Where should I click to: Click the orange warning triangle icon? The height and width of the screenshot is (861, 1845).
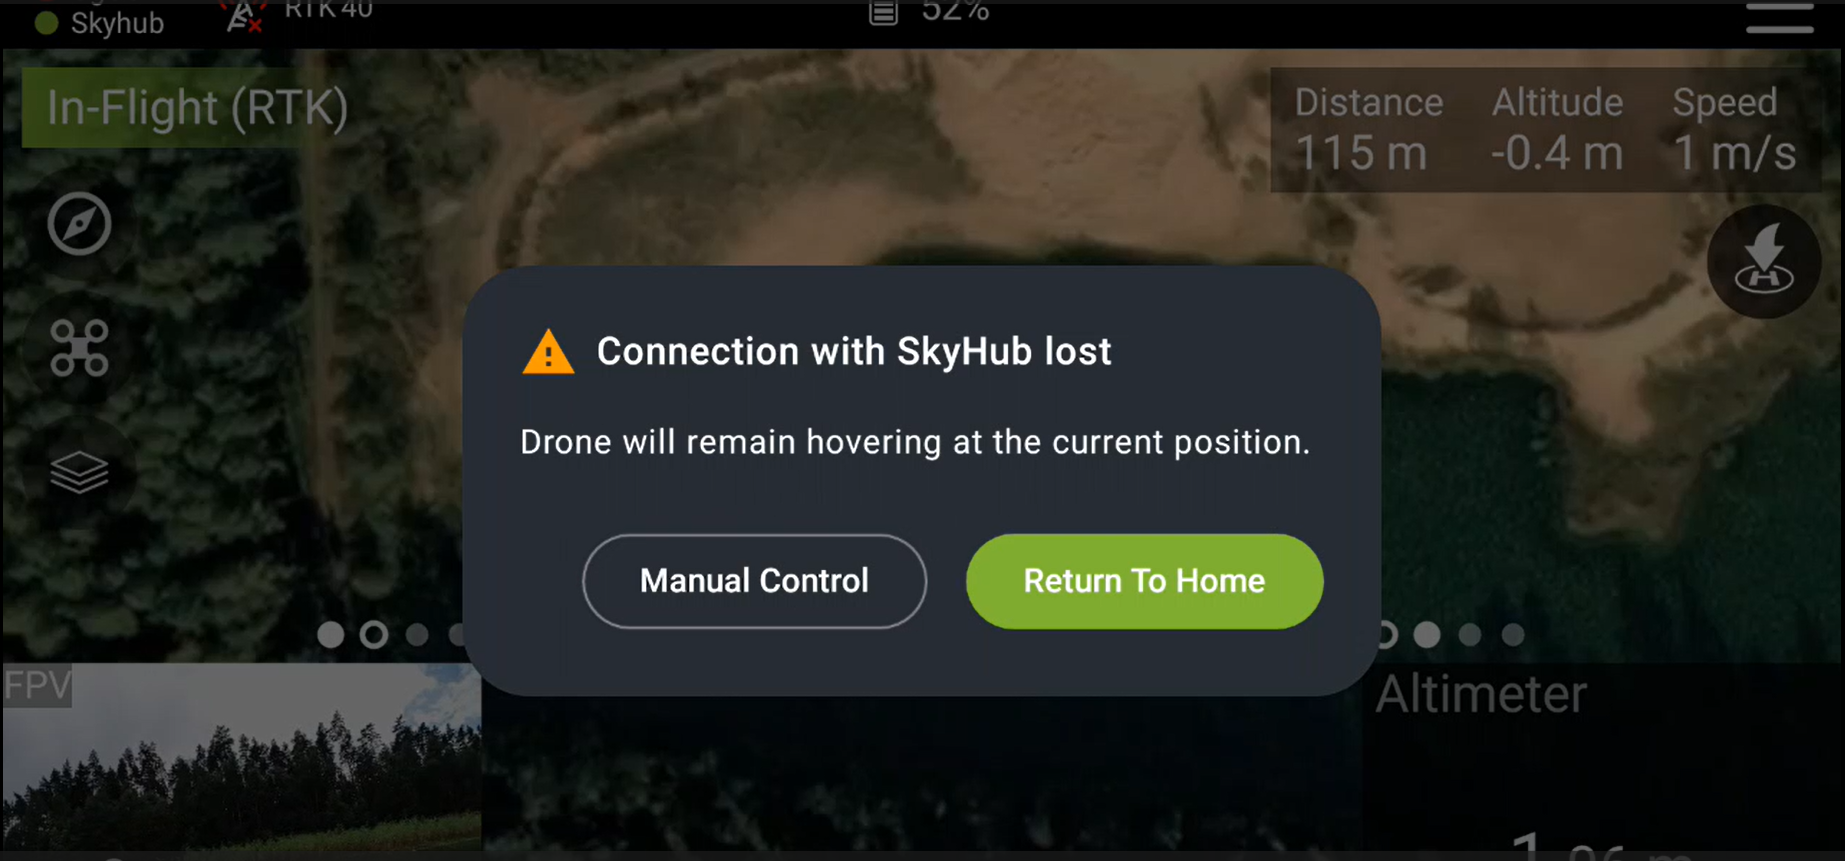coord(548,352)
